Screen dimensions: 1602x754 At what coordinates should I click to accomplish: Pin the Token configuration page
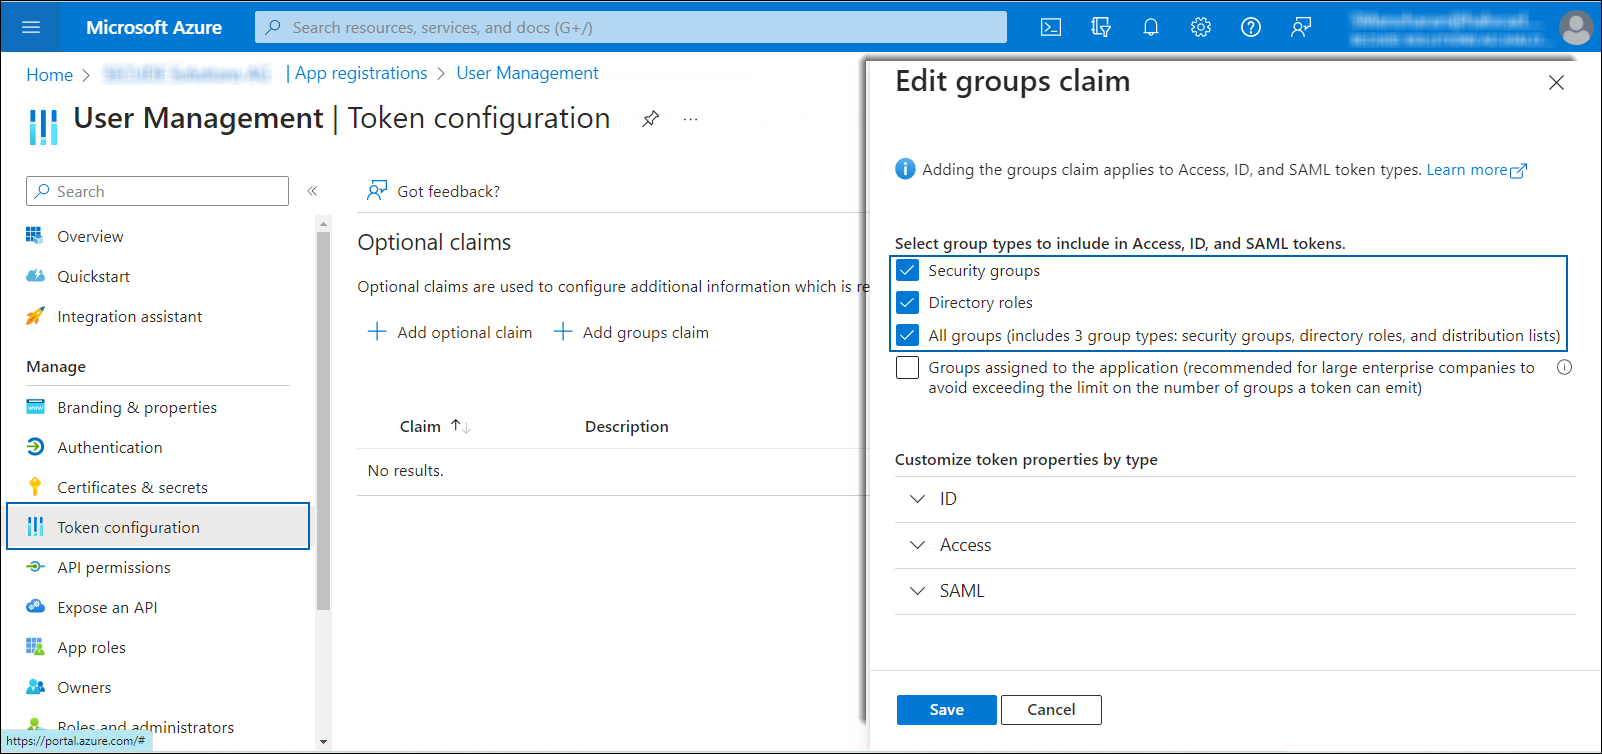coord(651,119)
